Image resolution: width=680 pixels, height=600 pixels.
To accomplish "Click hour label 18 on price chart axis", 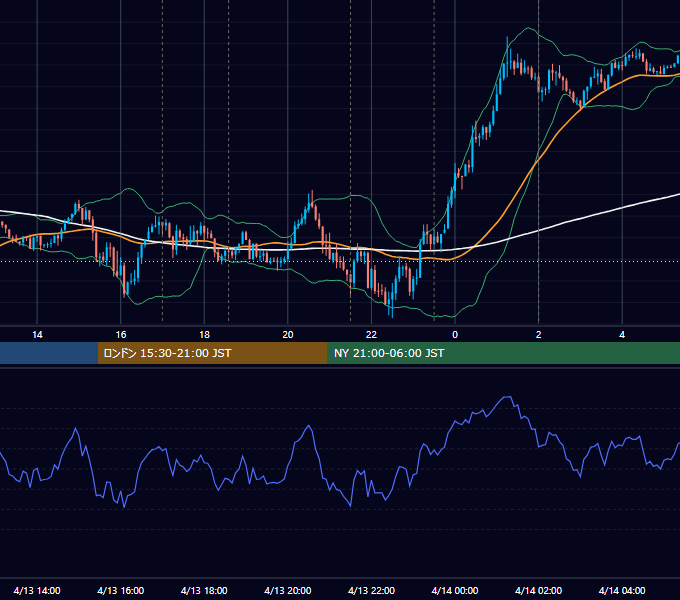I will (204, 335).
